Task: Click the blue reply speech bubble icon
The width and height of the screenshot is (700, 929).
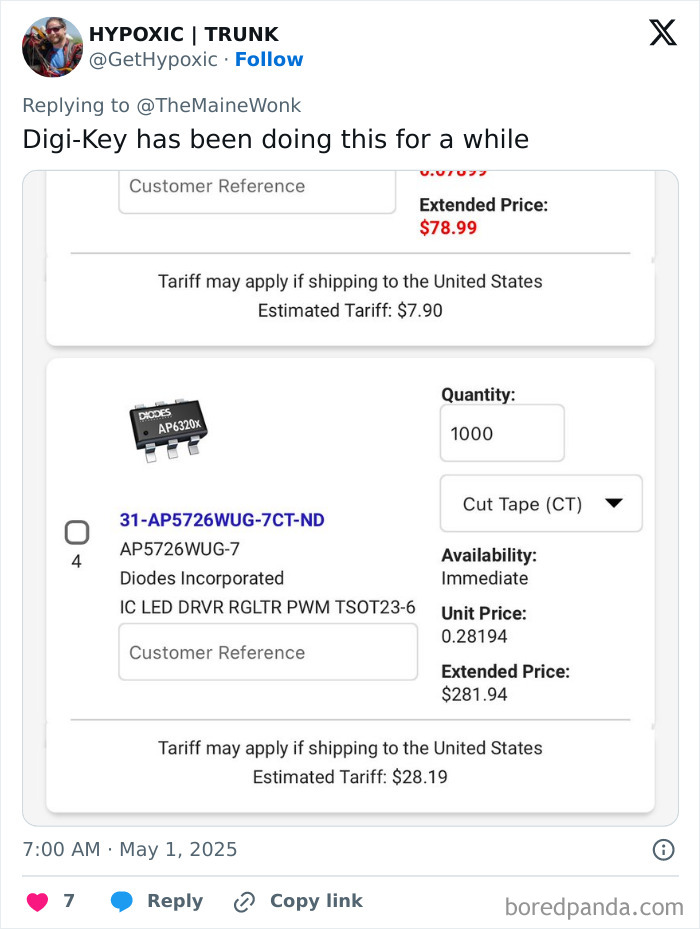Action: [120, 900]
